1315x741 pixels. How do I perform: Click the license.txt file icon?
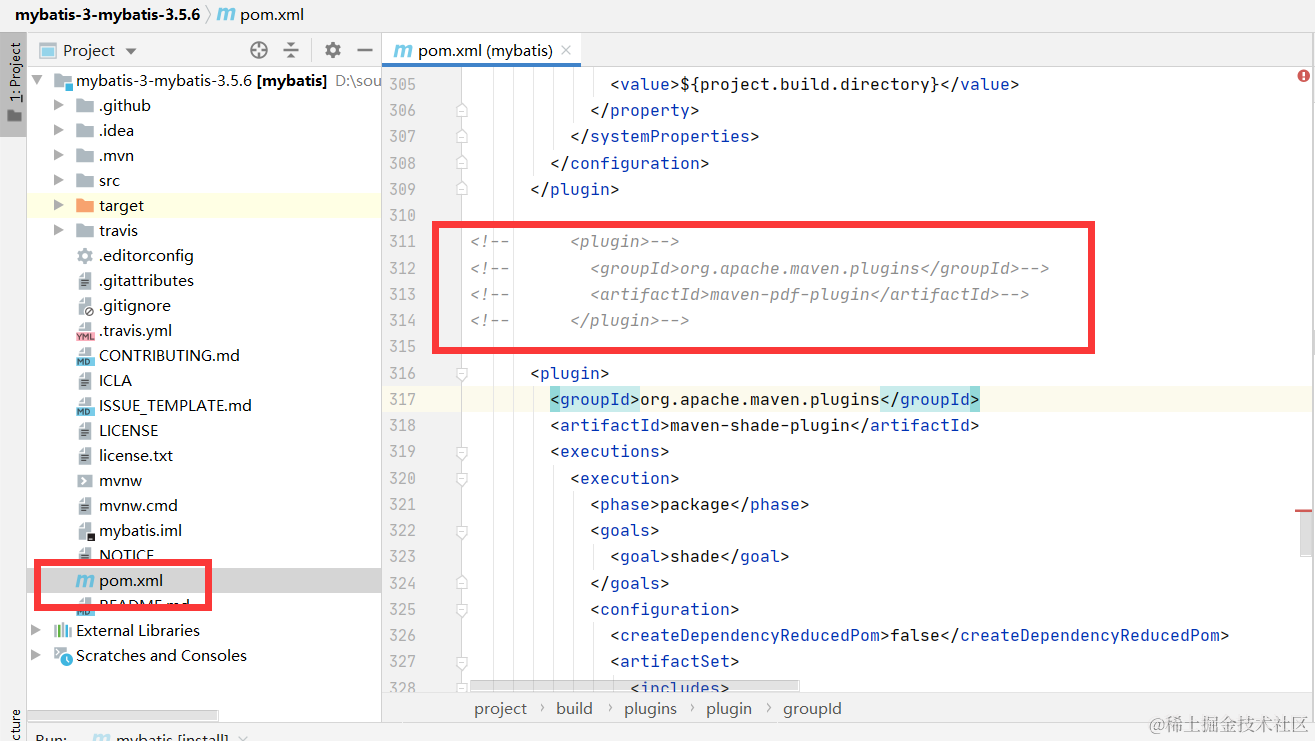coord(85,455)
